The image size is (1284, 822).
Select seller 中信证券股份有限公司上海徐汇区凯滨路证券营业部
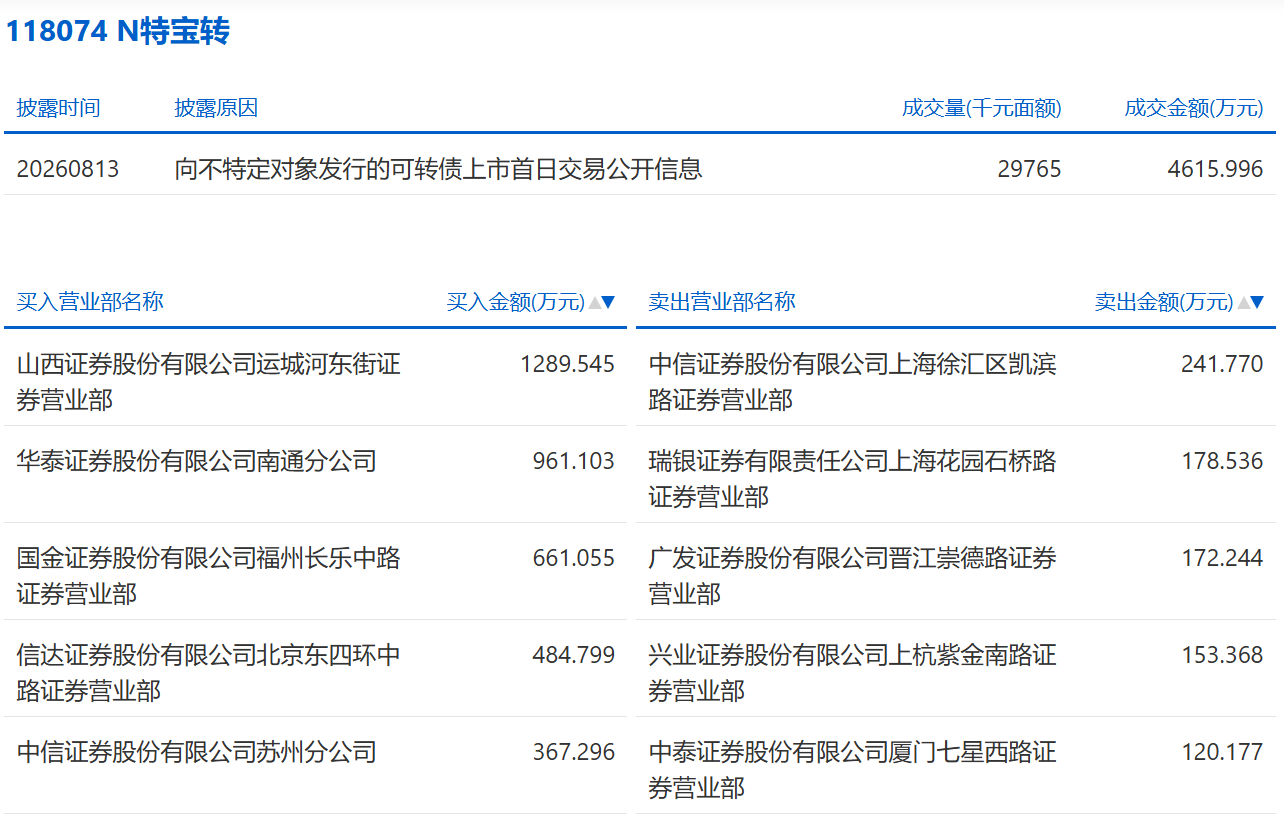(852, 382)
